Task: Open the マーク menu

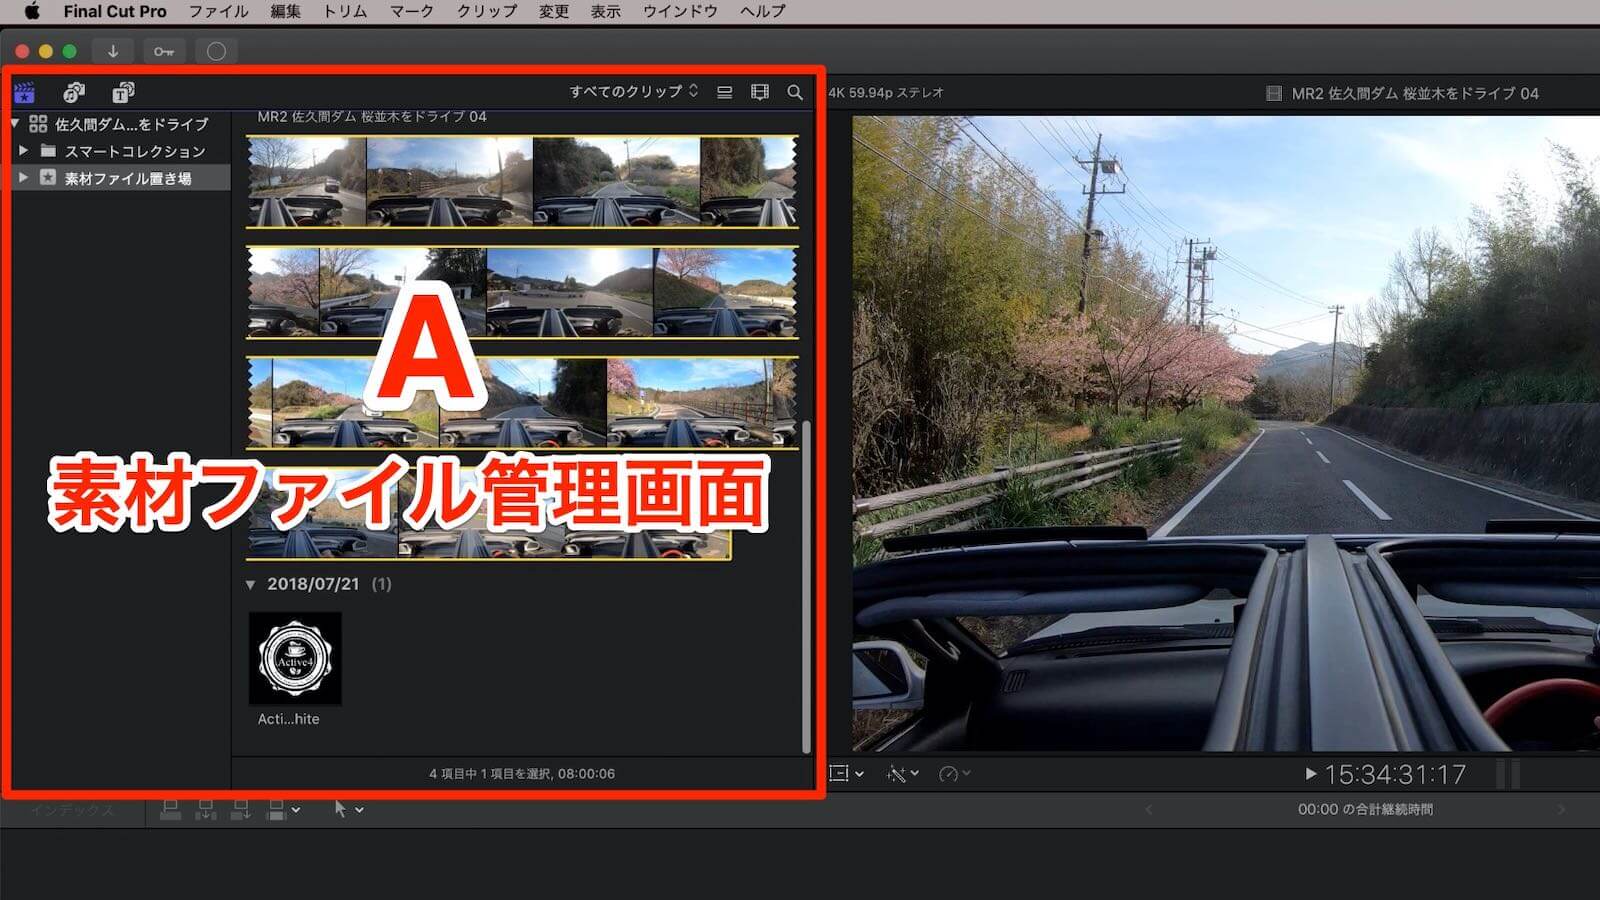Action: [412, 11]
